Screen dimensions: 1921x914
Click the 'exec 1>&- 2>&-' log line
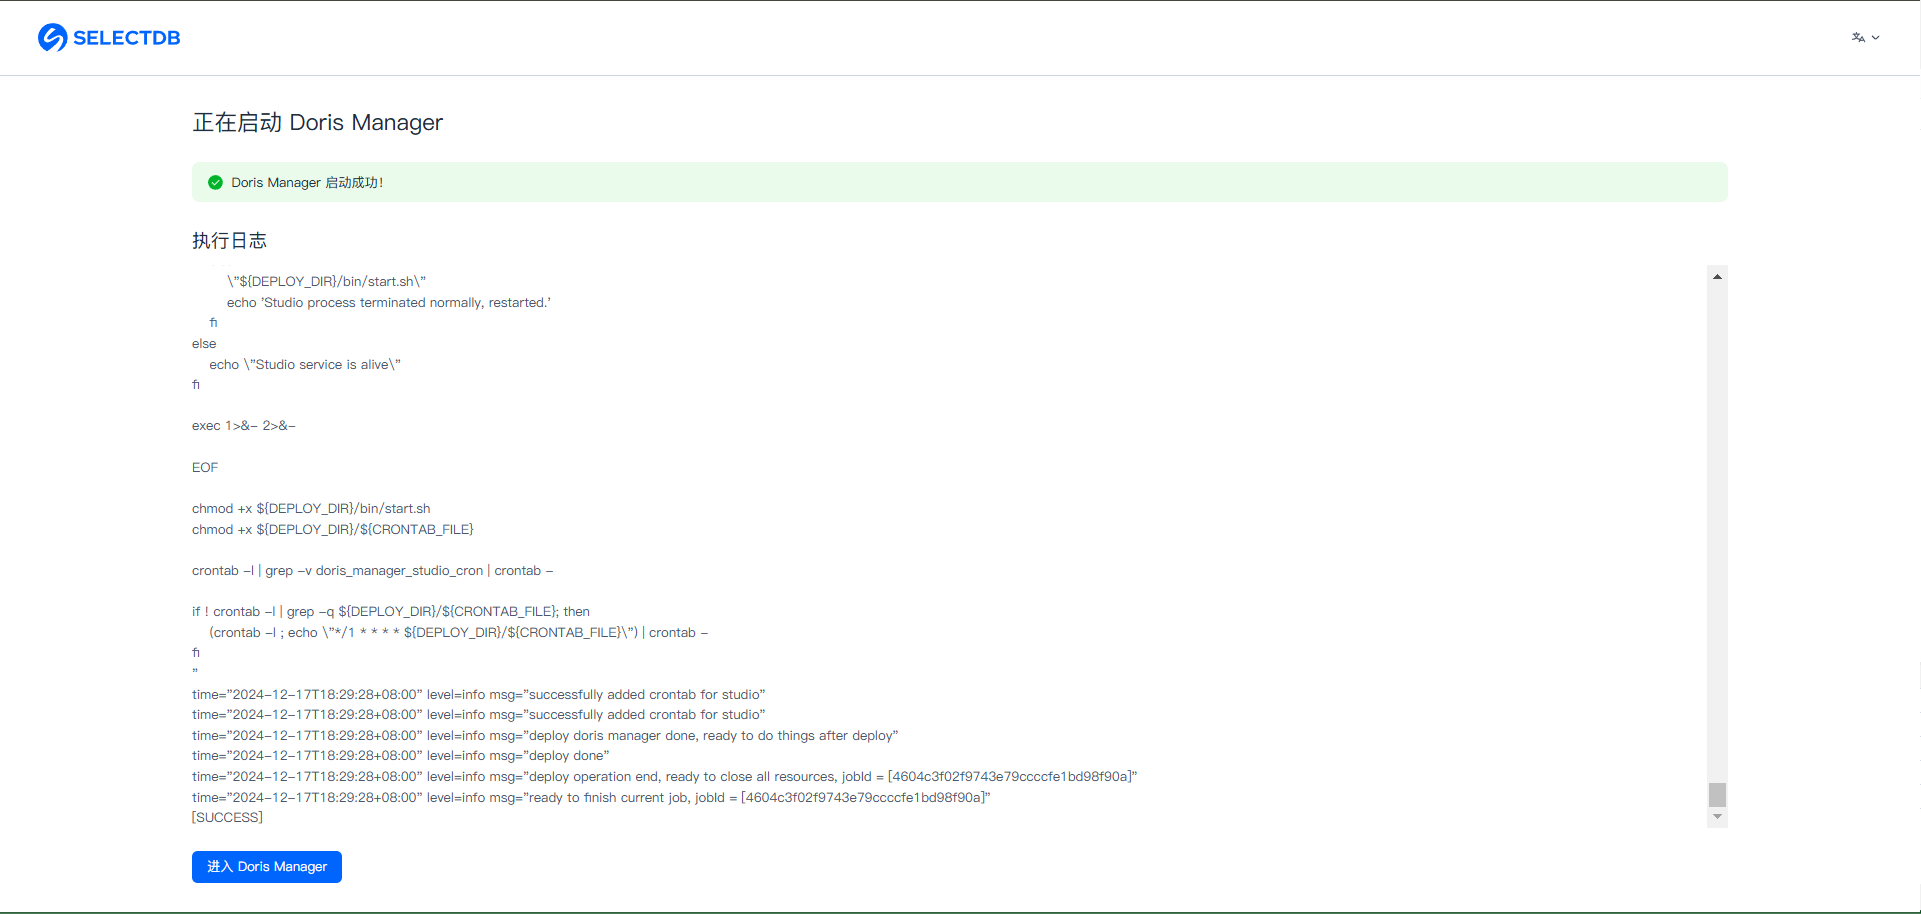click(243, 426)
